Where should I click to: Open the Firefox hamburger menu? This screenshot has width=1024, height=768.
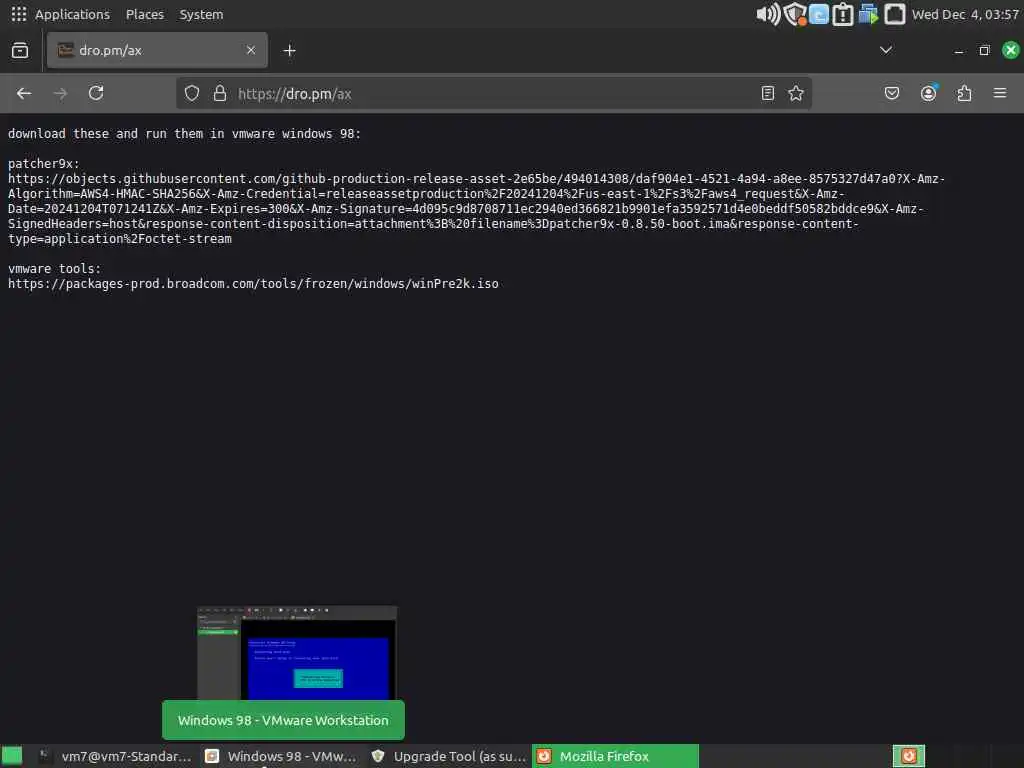pos(1000,93)
